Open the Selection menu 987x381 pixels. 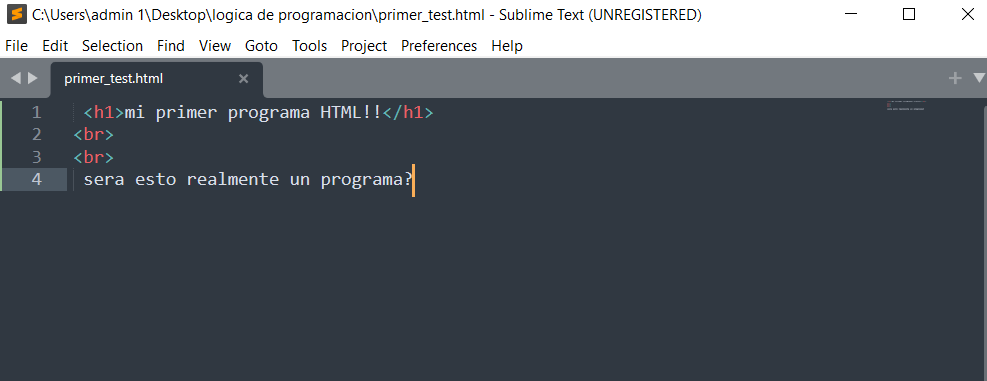coord(113,46)
